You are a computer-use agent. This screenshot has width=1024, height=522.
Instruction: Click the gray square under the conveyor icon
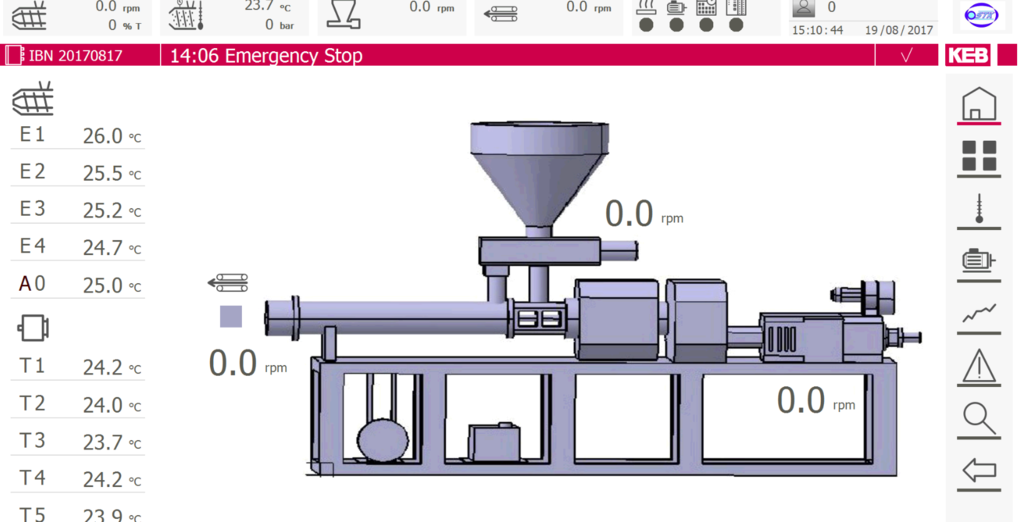[x=231, y=317]
